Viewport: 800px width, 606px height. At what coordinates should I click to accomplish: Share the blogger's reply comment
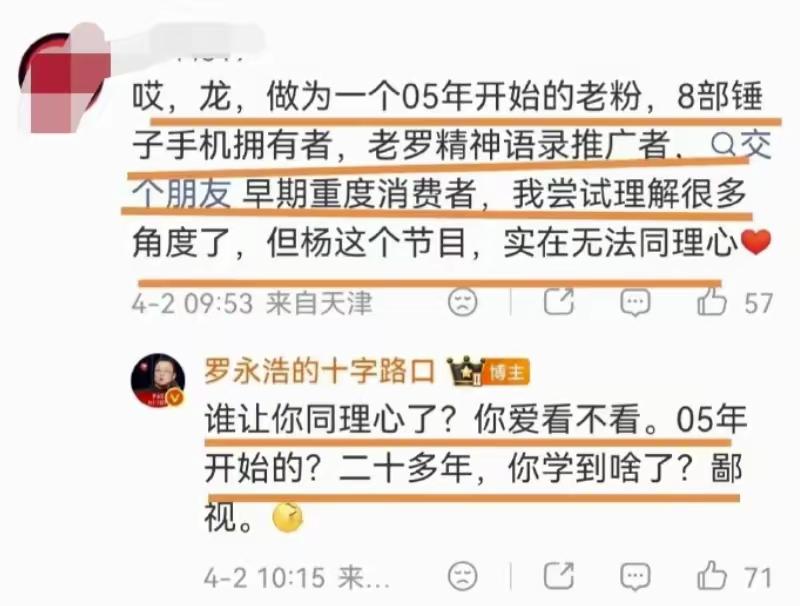[x=559, y=575]
